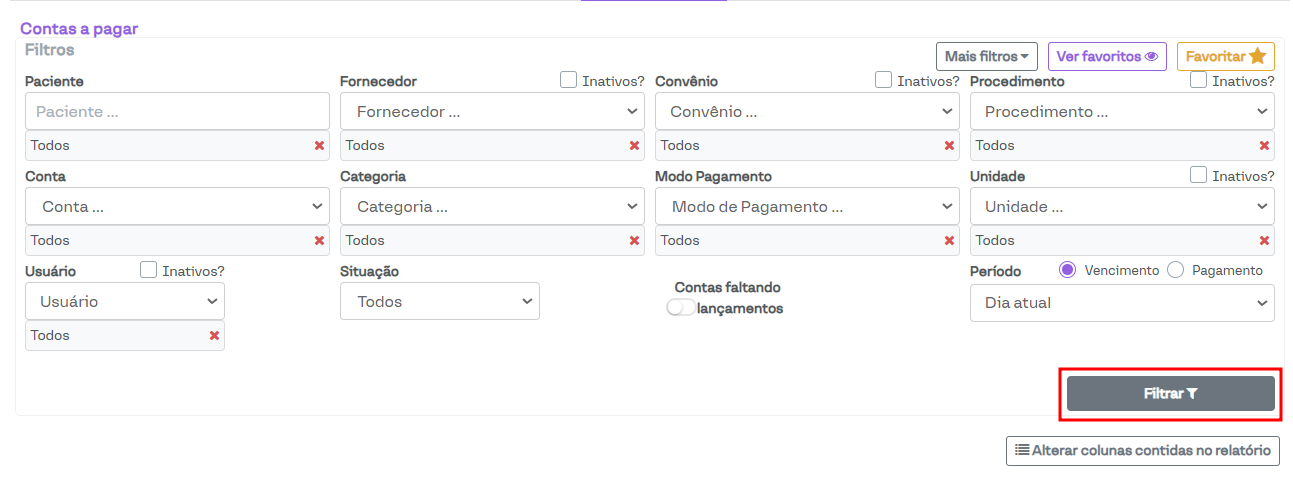The image size is (1293, 477).
Task: Open the Modo de Pagamento dropdown
Action: (x=806, y=207)
